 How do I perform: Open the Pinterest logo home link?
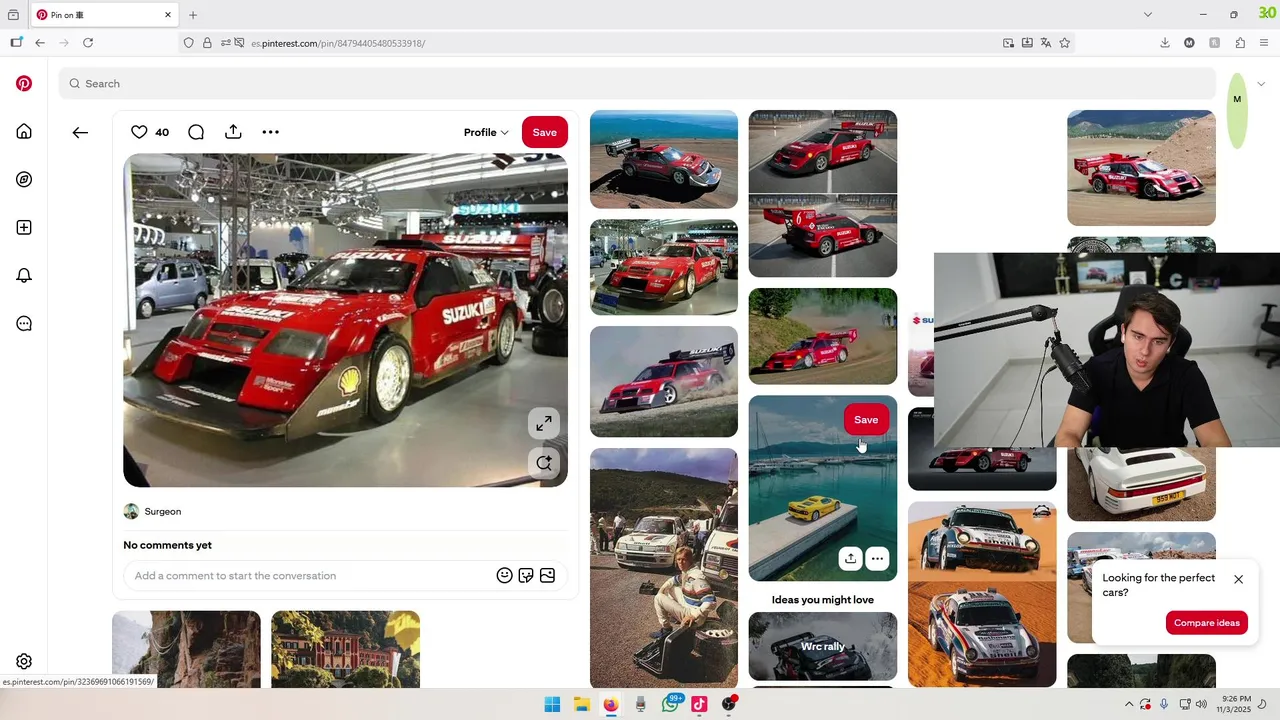pyautogui.click(x=24, y=84)
